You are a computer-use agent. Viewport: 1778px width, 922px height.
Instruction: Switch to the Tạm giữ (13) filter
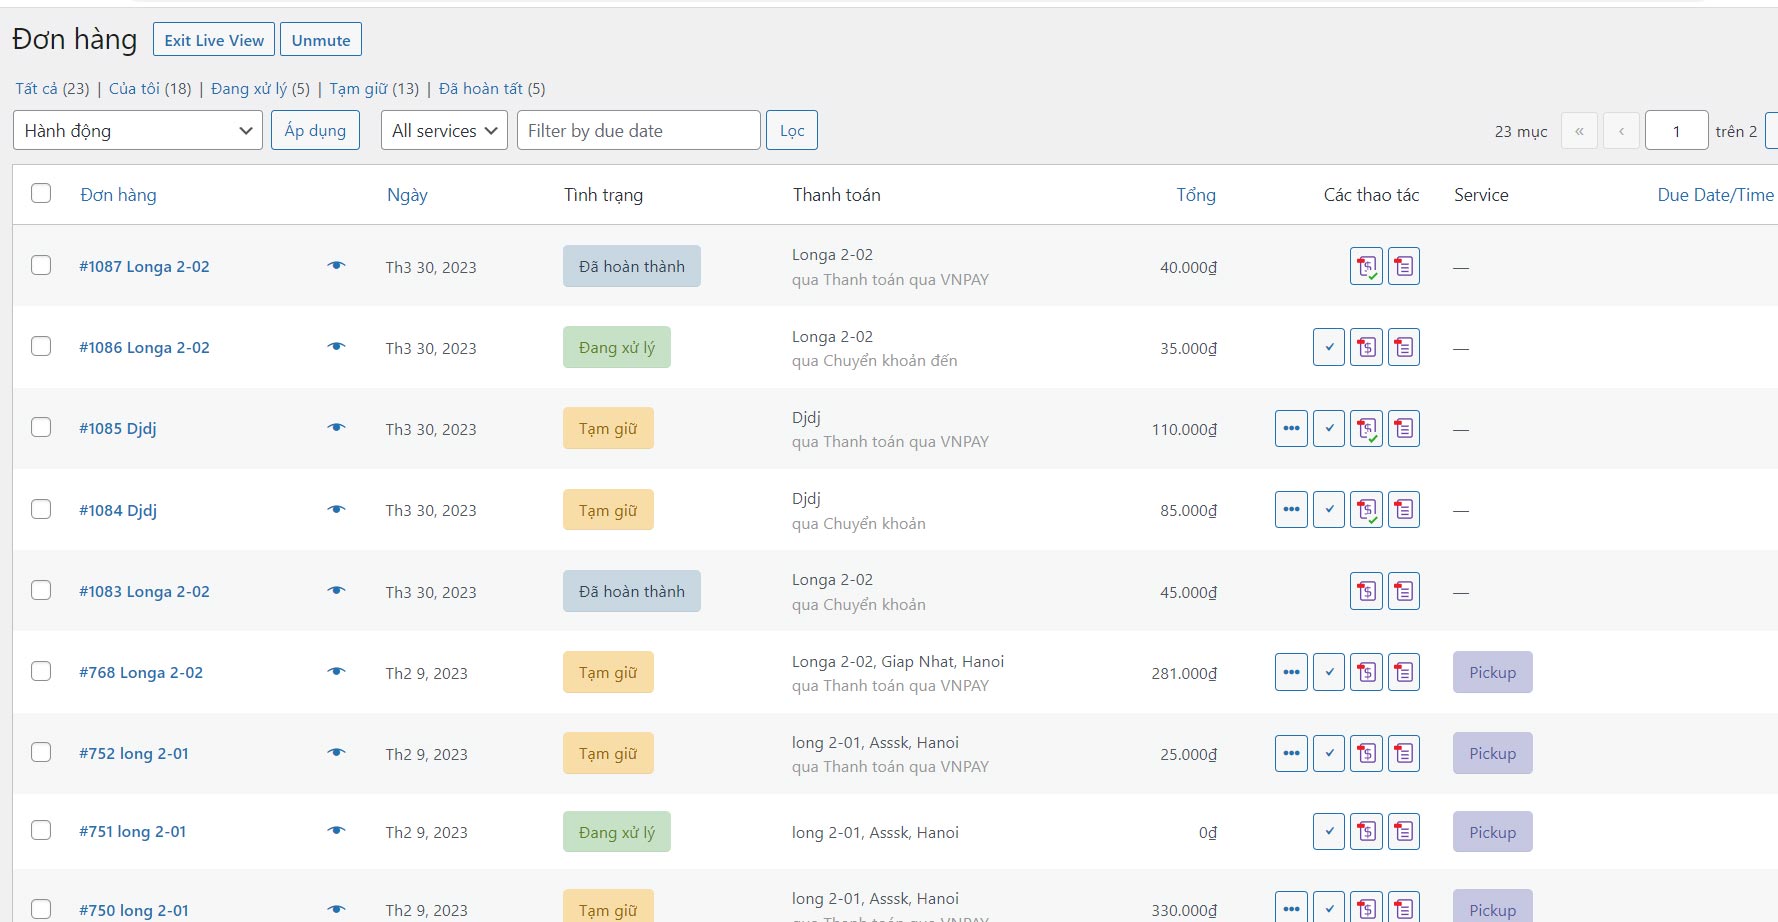[374, 89]
